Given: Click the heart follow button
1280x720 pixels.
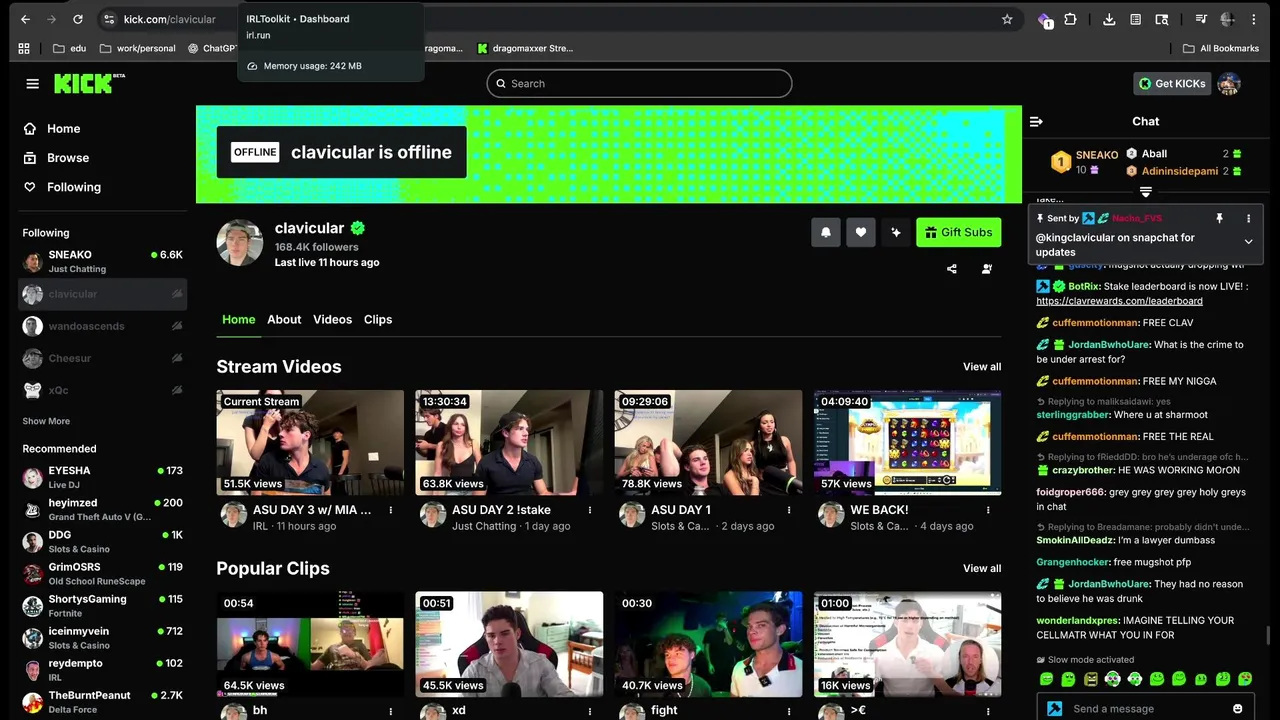Looking at the screenshot, I should click(861, 232).
